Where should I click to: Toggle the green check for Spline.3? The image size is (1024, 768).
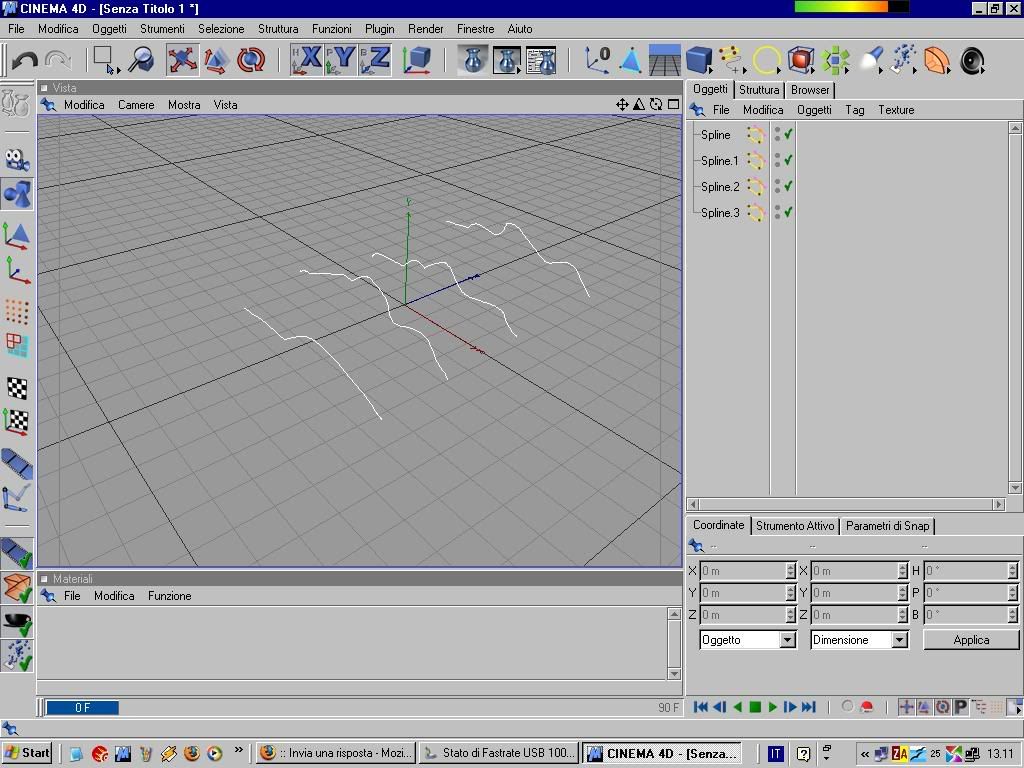coord(789,212)
